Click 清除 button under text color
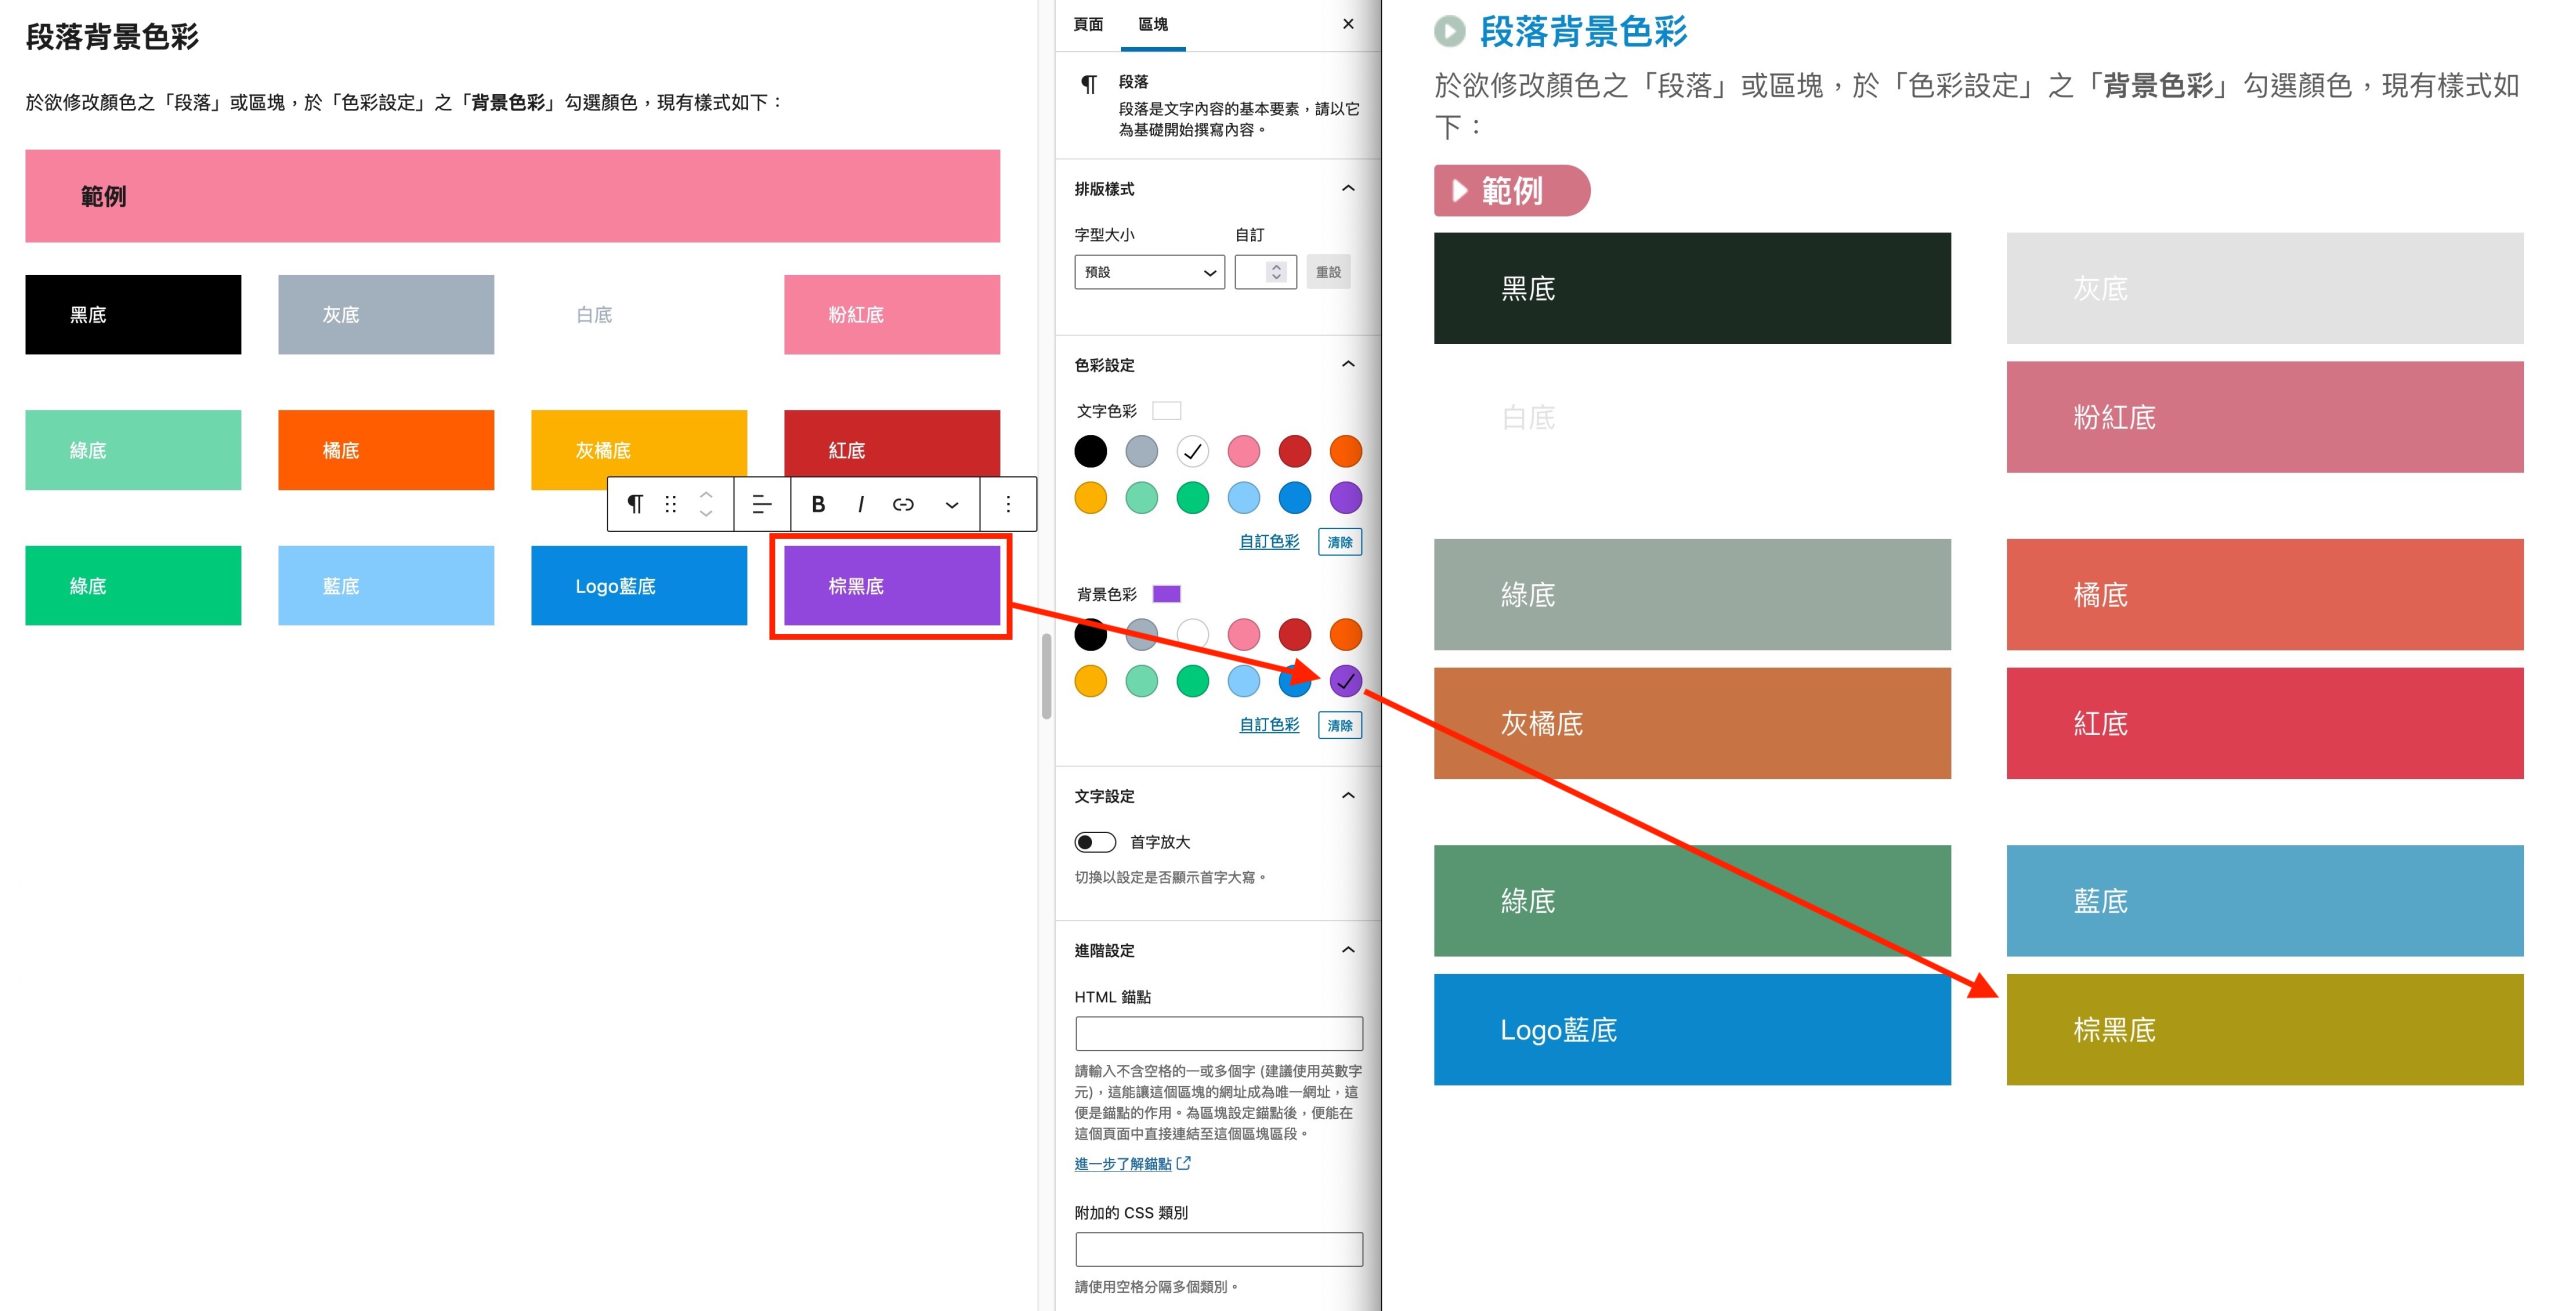This screenshot has width=2560, height=1311. [1340, 542]
